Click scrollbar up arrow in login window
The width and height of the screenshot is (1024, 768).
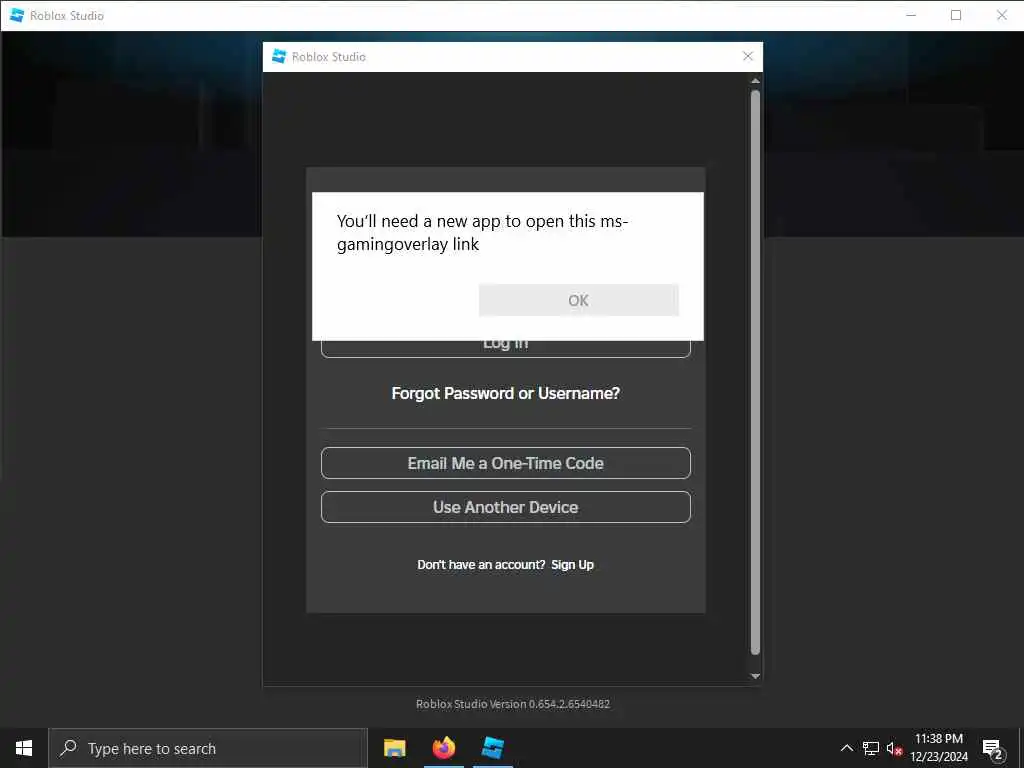point(755,81)
